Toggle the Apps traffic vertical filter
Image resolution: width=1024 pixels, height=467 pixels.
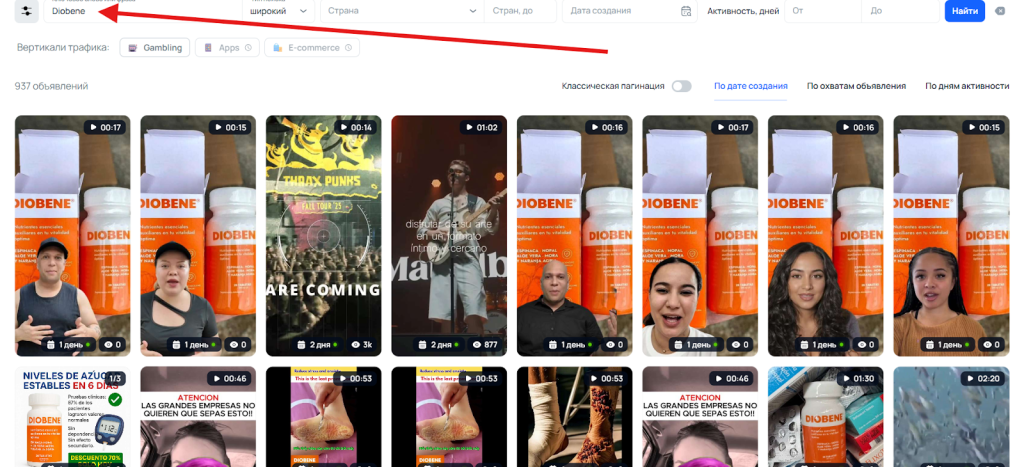pyautogui.click(x=226, y=48)
